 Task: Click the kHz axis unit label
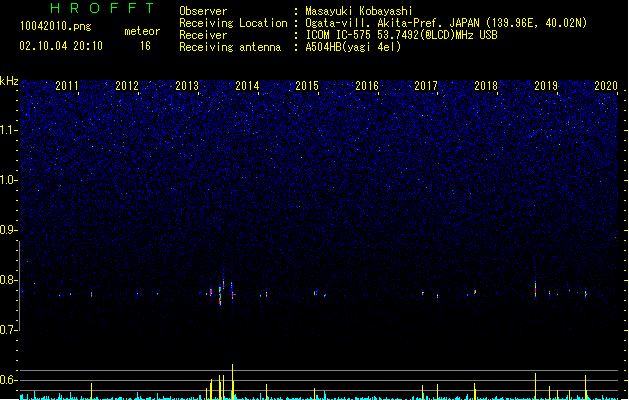click(9, 81)
